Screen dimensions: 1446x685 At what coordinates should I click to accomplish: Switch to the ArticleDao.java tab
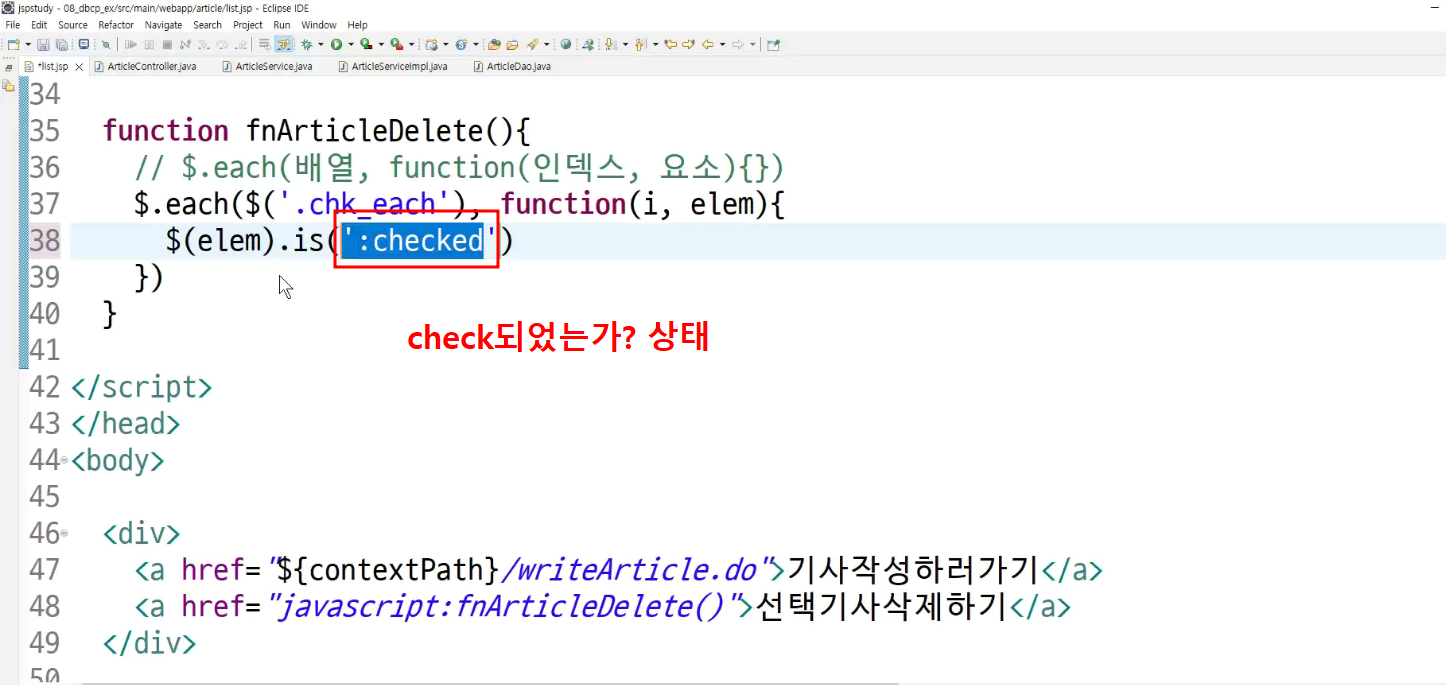(511, 66)
